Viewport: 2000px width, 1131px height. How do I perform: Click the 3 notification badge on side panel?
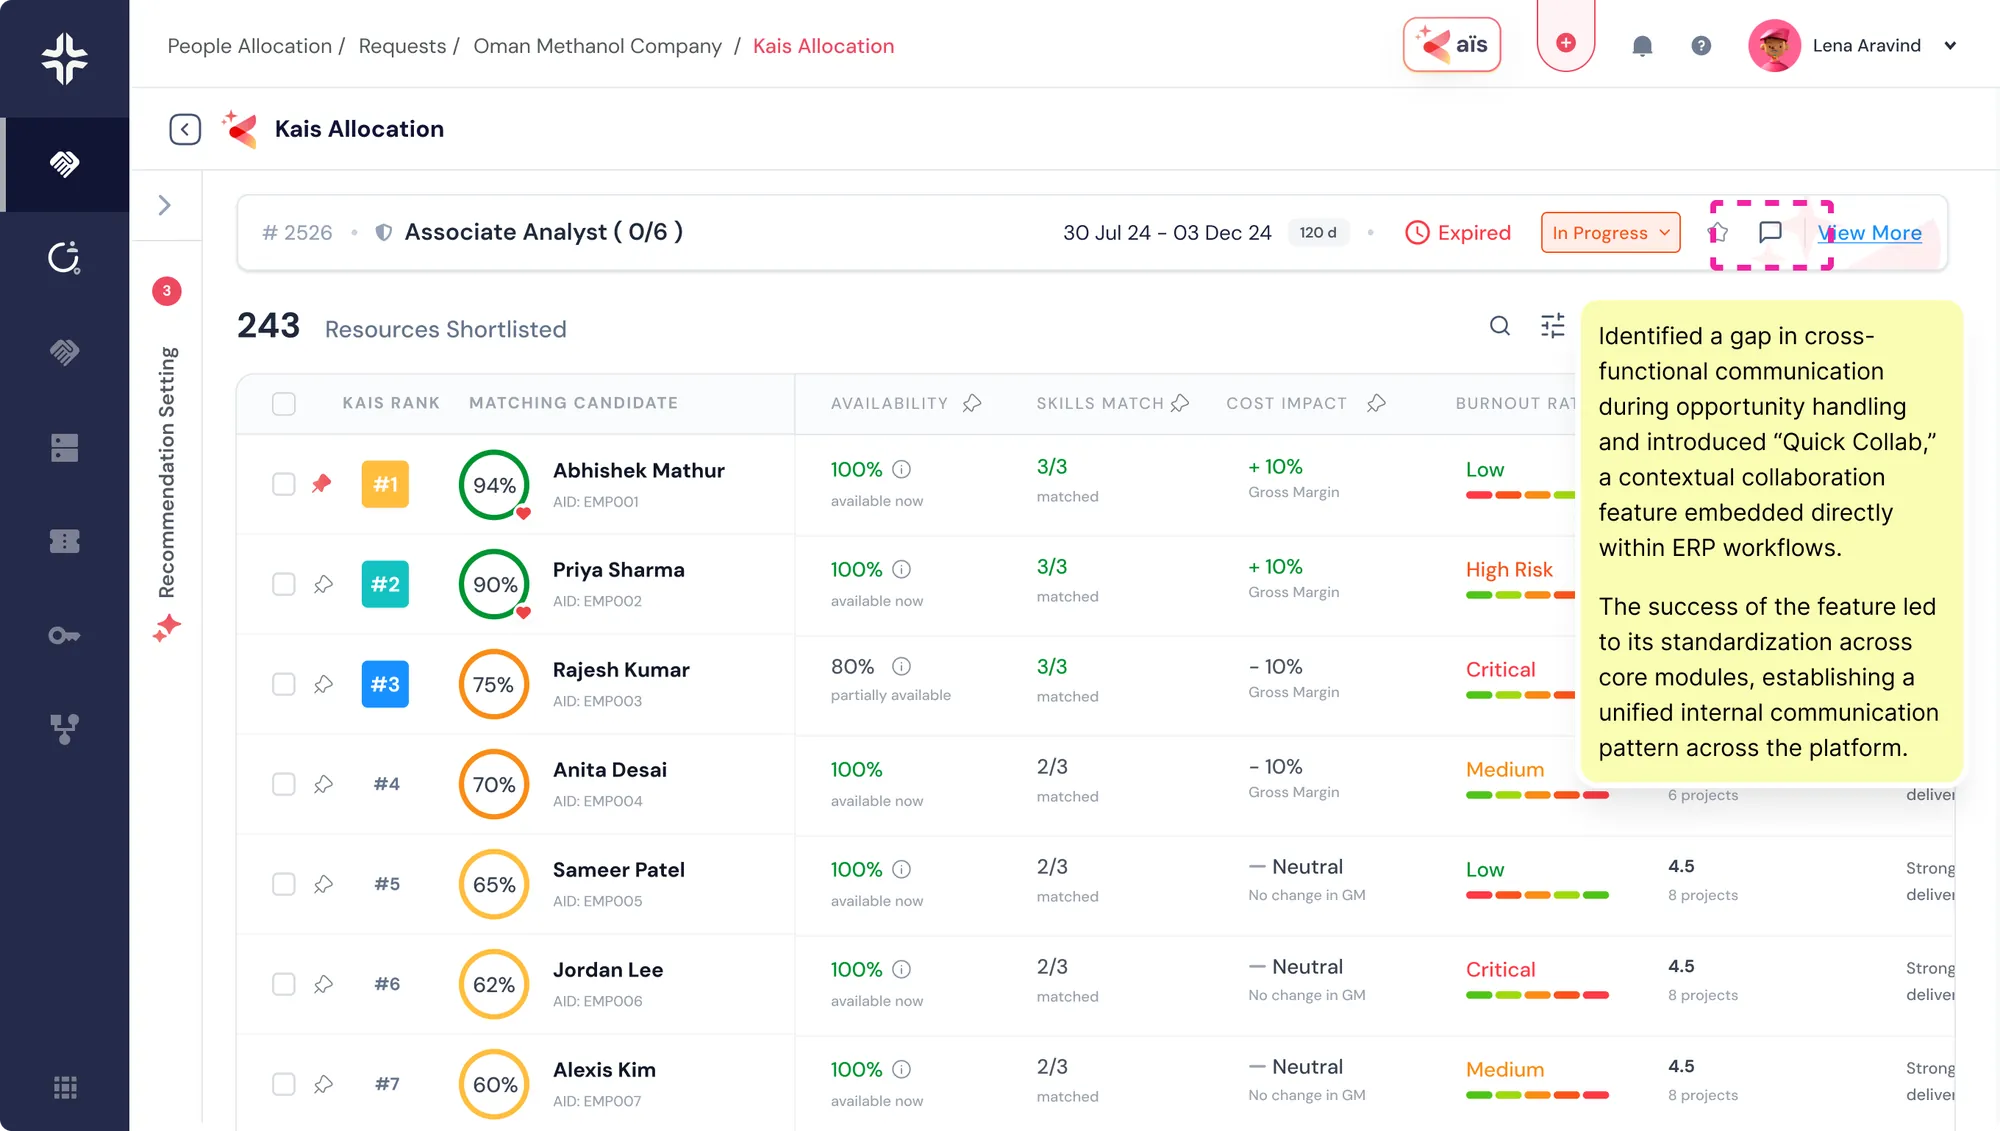click(167, 291)
